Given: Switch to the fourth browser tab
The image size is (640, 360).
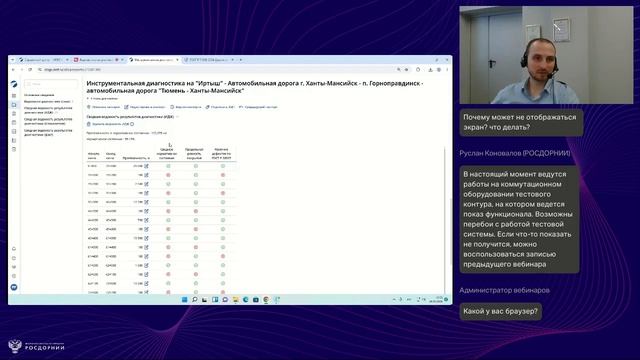Looking at the screenshot, I should coord(209,60).
